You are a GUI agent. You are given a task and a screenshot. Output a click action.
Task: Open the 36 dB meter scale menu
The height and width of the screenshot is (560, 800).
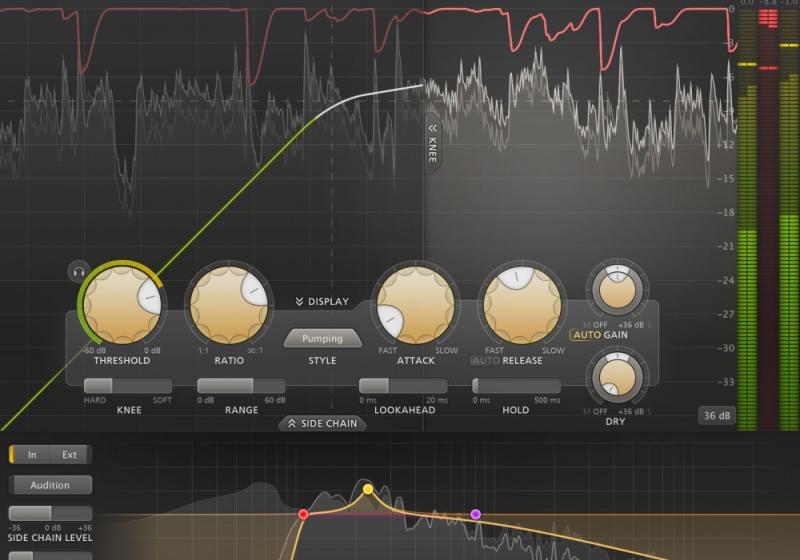coord(715,416)
